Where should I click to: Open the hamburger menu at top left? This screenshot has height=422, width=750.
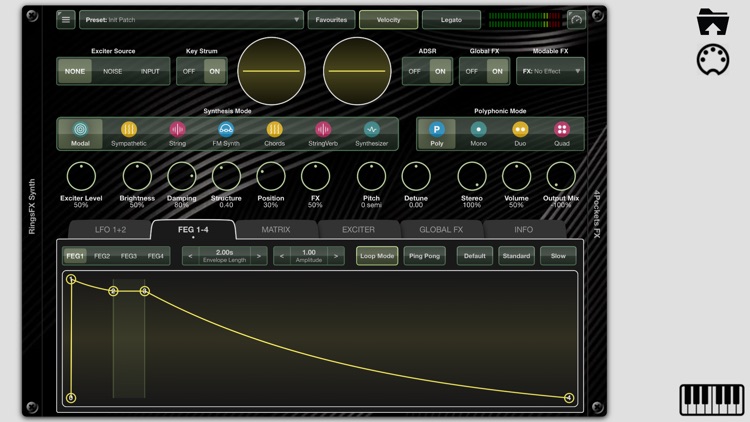click(66, 19)
